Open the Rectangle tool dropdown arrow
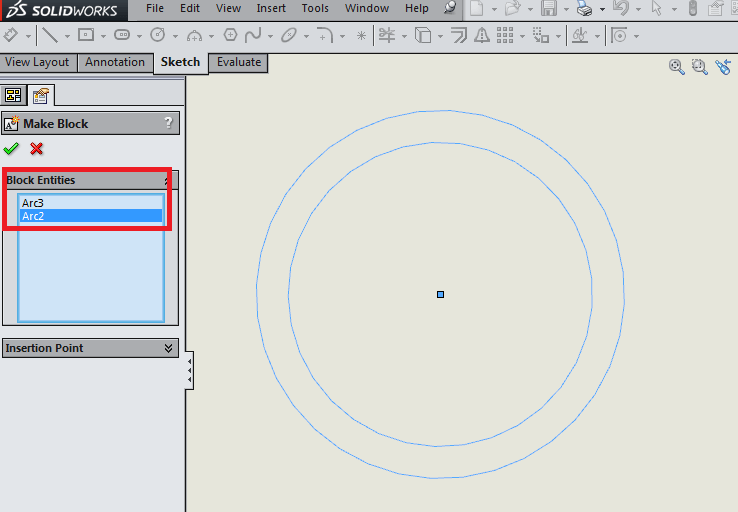 (x=103, y=36)
